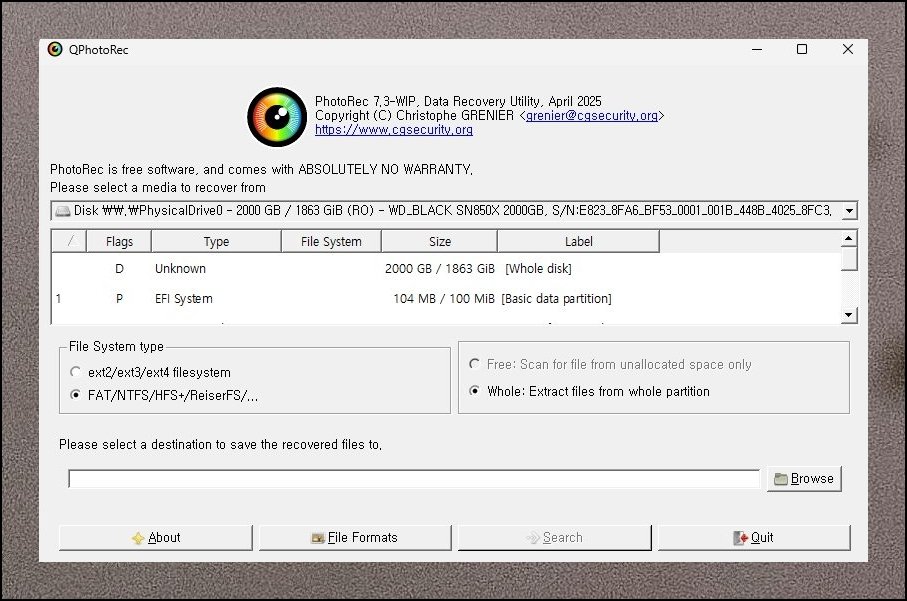This screenshot has height=601, width=907.
Task: Close the QPhotoRec window
Action: point(847,49)
